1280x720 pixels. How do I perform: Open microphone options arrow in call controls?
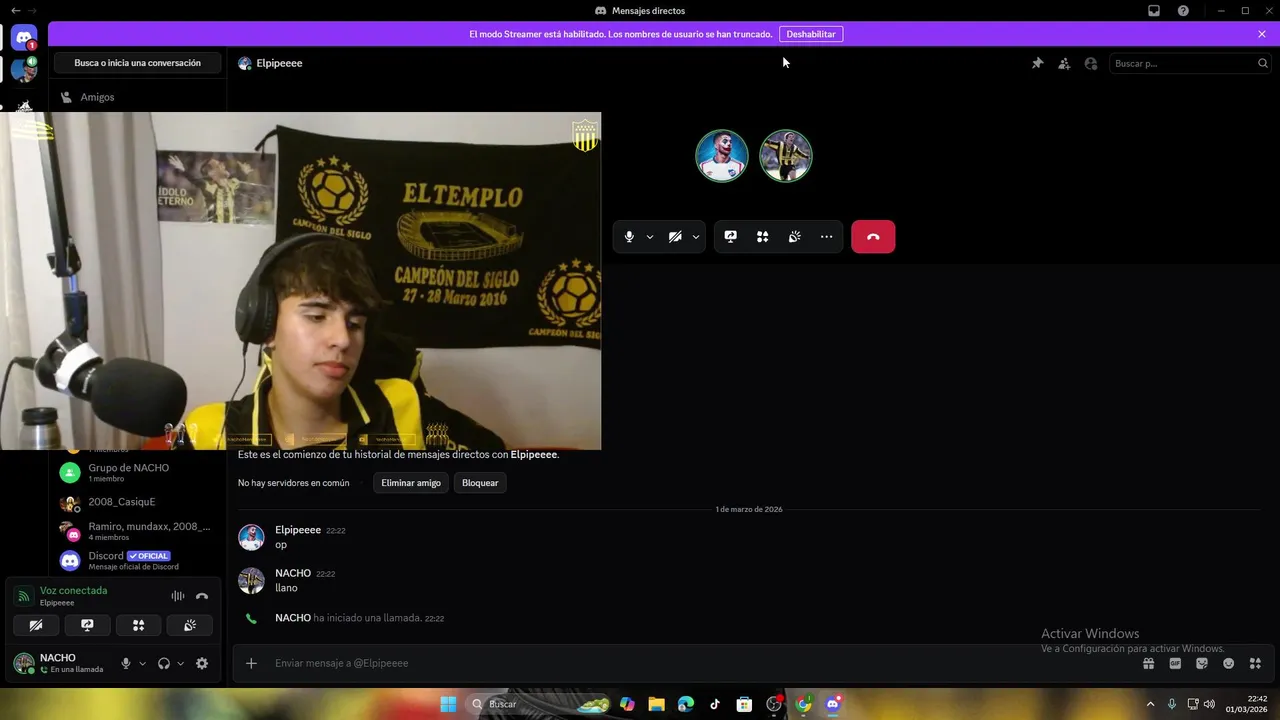tap(650, 237)
